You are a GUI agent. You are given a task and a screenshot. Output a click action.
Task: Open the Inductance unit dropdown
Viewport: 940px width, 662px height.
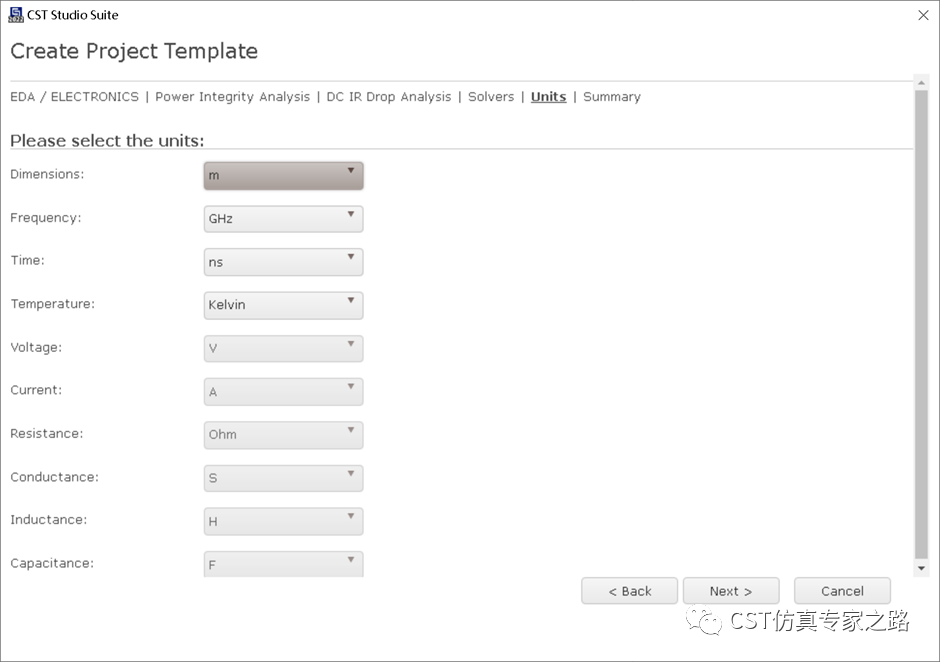pos(284,521)
